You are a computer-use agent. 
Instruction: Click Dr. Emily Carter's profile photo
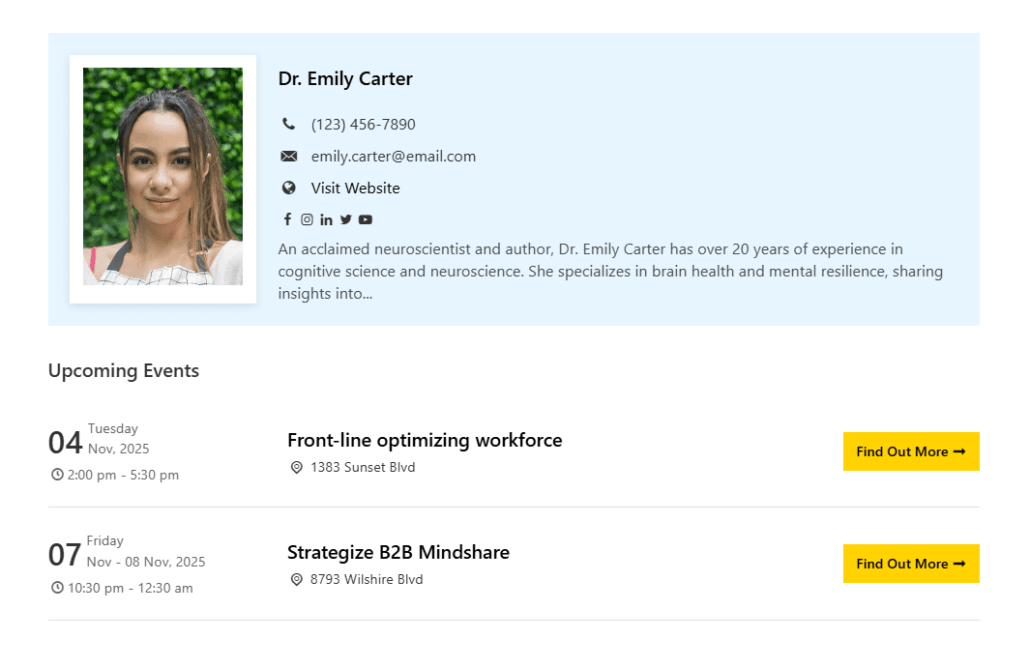coord(162,177)
